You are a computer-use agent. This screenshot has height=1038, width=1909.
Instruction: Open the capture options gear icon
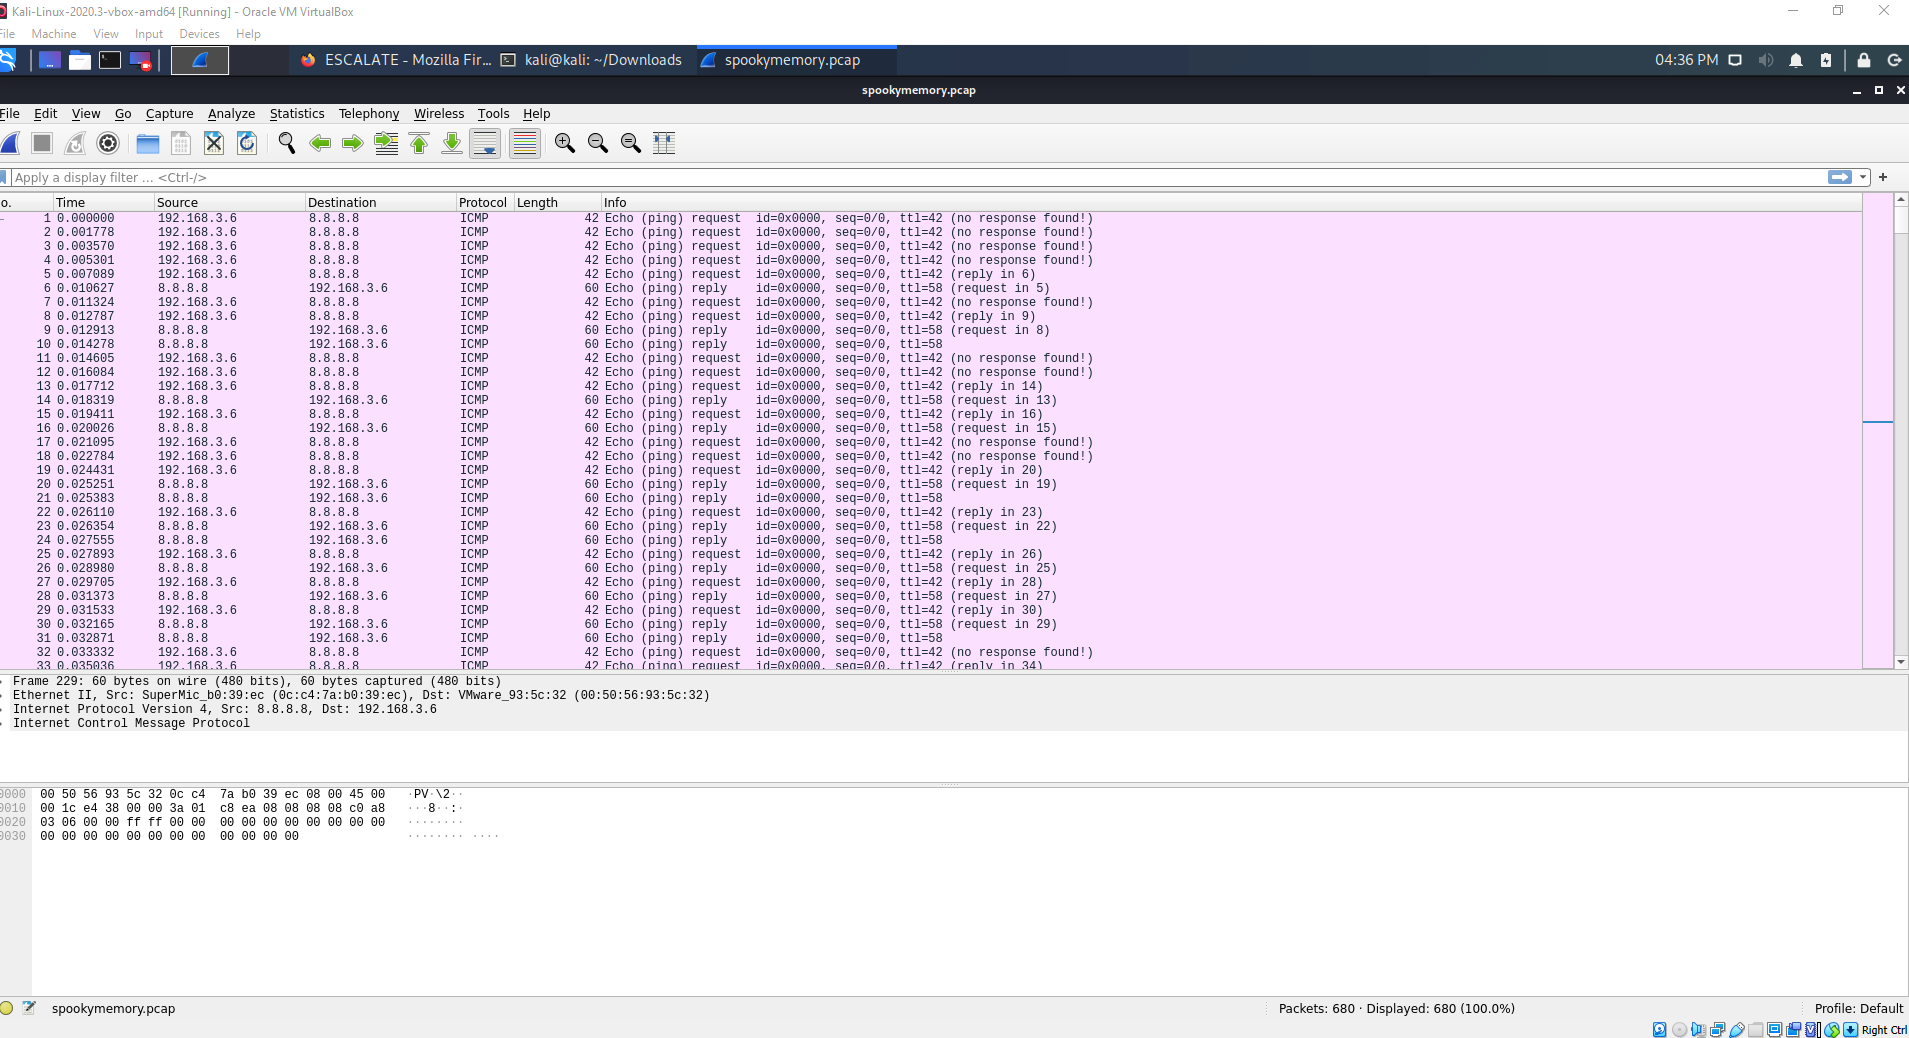(x=107, y=143)
